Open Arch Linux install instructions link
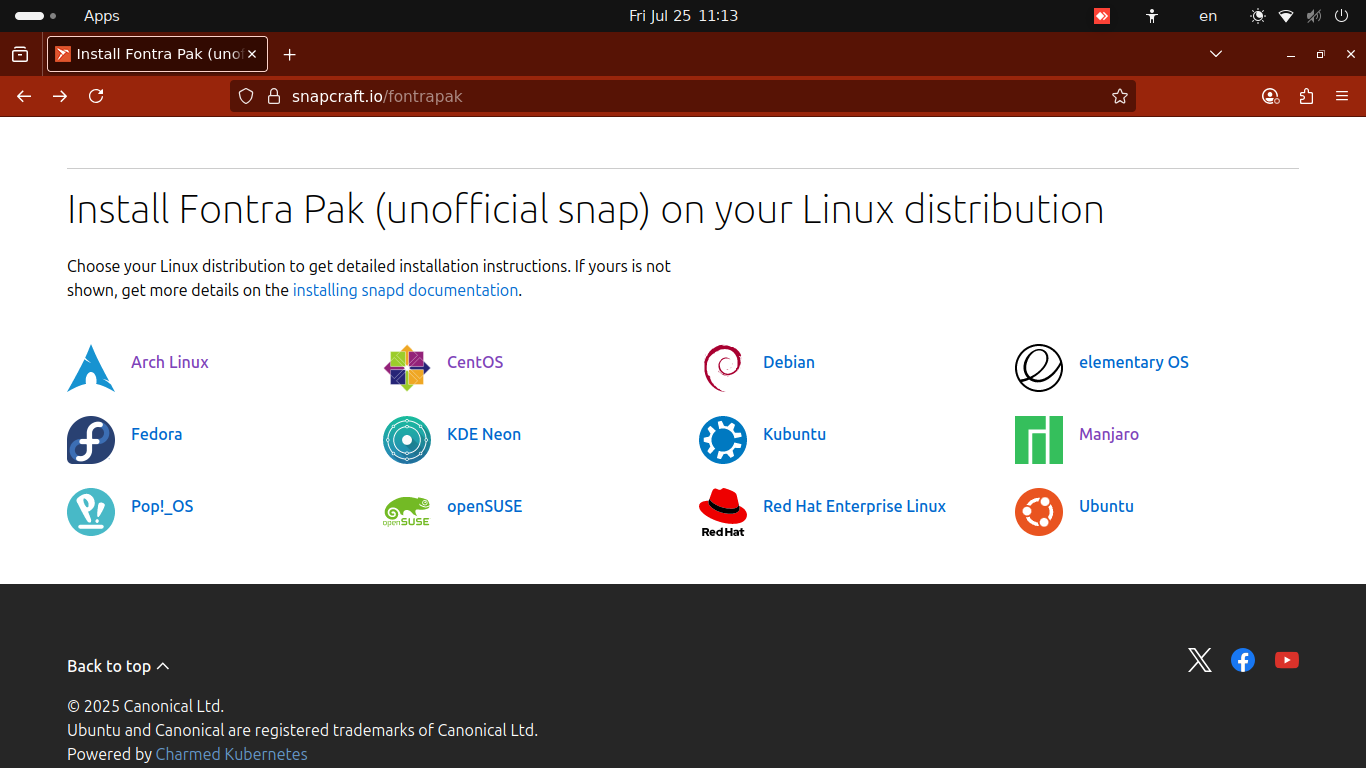The width and height of the screenshot is (1366, 768). [x=169, y=362]
